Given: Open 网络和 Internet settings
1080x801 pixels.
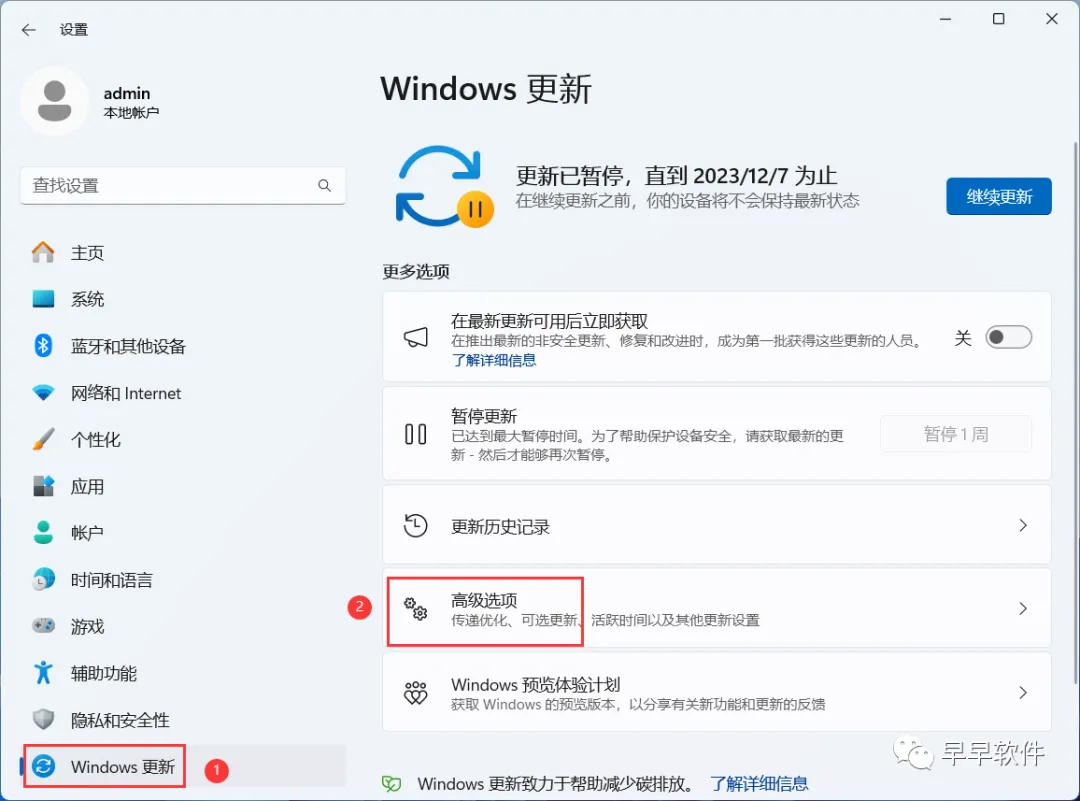Looking at the screenshot, I should click(183, 393).
